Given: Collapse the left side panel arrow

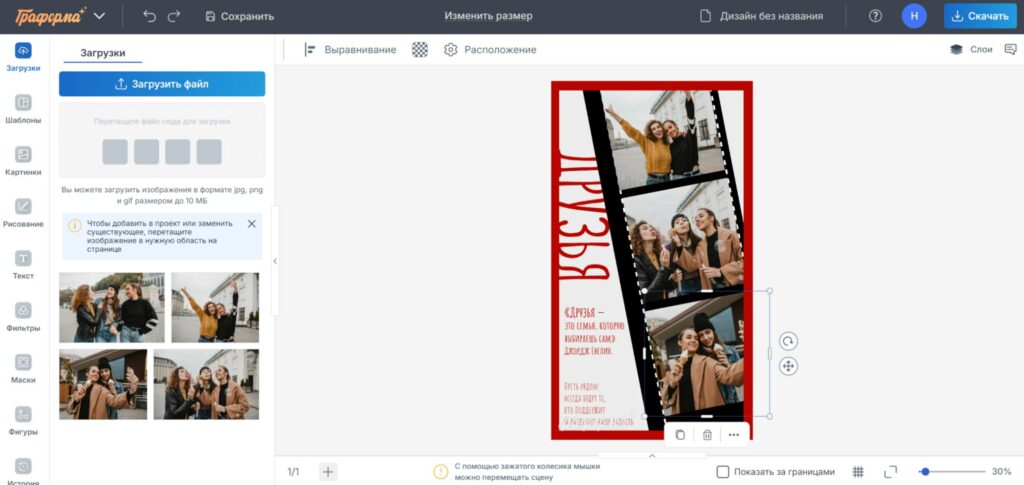Looking at the screenshot, I should click(275, 261).
